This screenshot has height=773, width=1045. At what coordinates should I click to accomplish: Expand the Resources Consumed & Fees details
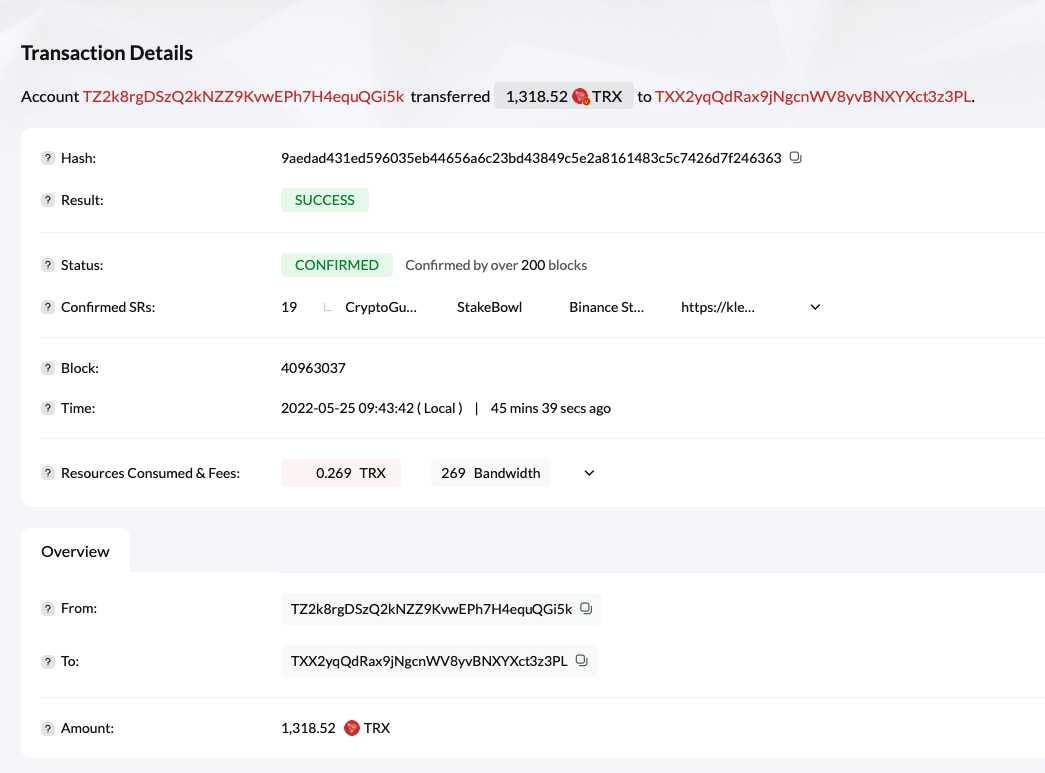tap(588, 473)
